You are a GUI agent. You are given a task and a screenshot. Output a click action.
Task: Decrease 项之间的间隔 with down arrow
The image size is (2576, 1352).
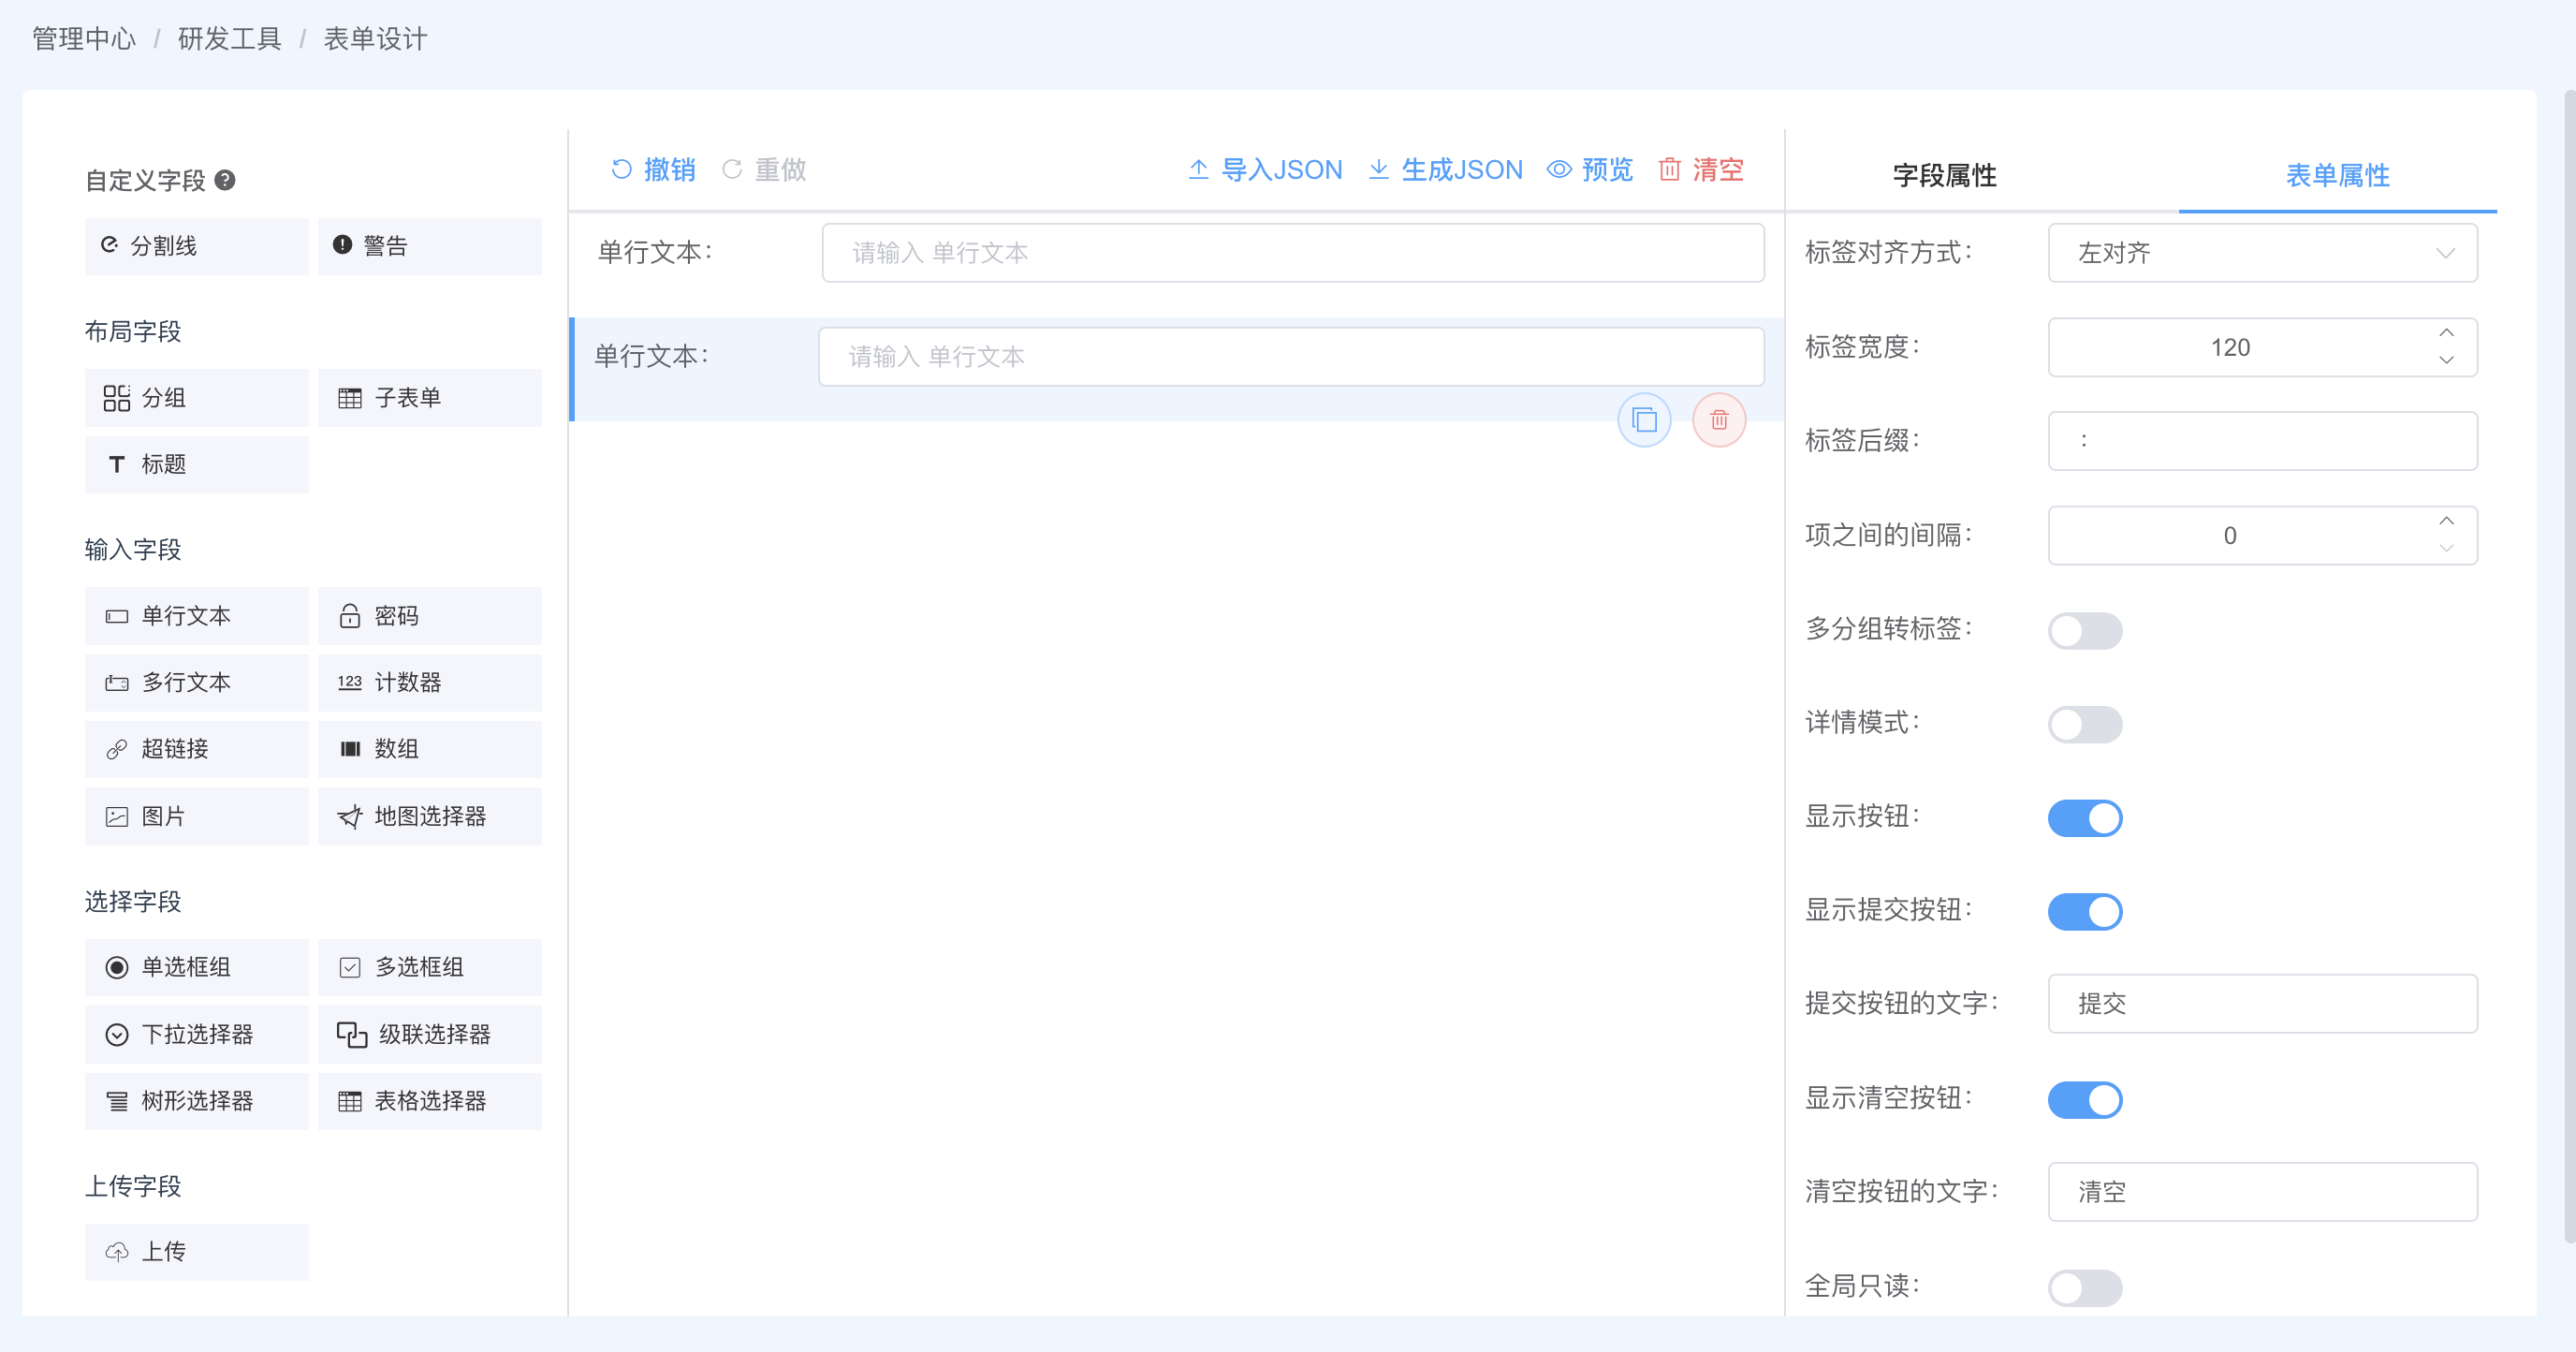point(2446,548)
